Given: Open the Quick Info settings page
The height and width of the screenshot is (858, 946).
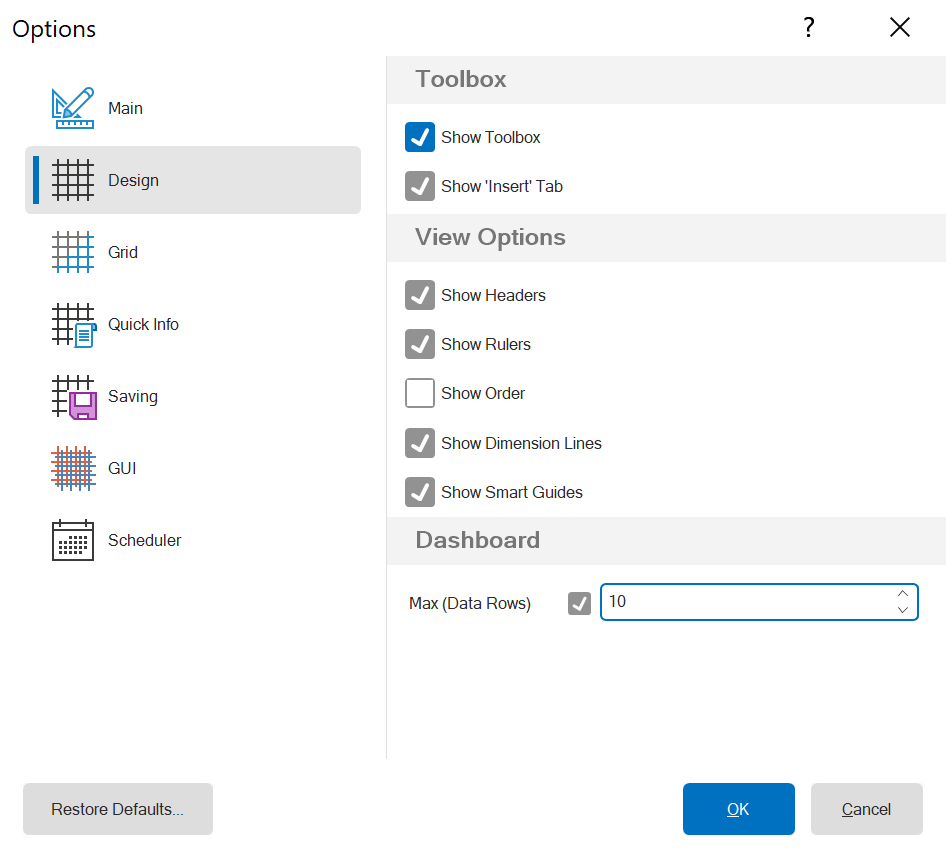Looking at the screenshot, I should (x=143, y=325).
